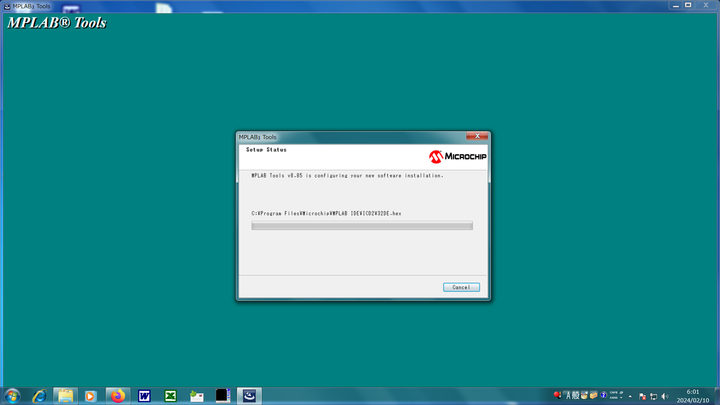This screenshot has height=405, width=720.
Task: Open Microsoft Word from the taskbar
Action: pos(144,396)
